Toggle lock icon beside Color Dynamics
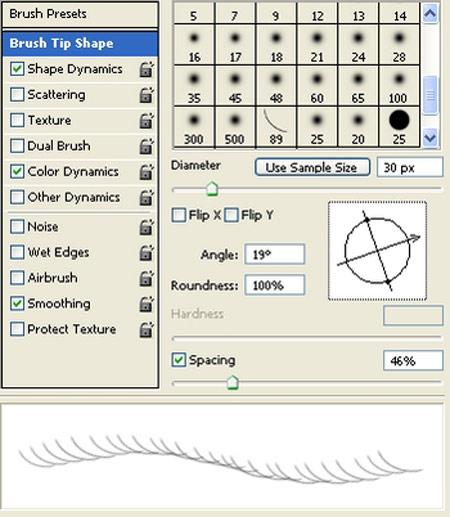 coord(146,172)
